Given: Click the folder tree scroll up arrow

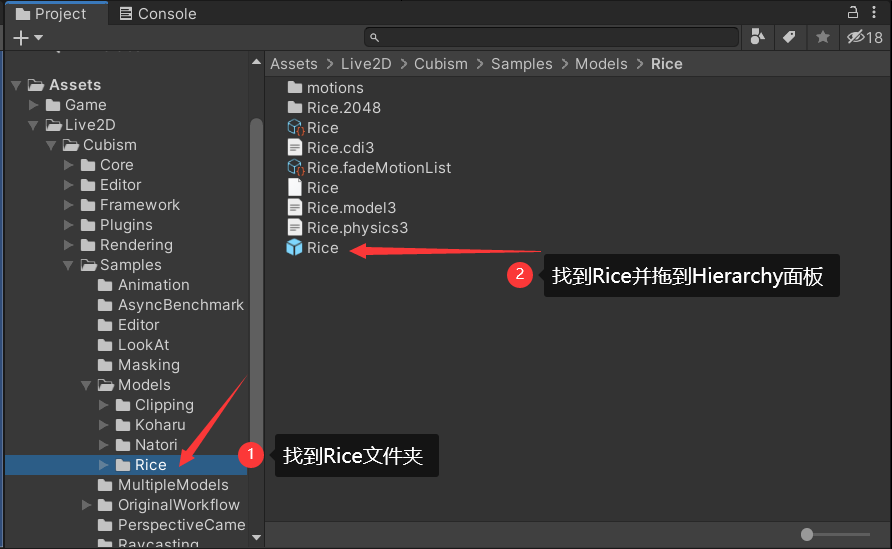Looking at the screenshot, I should point(257,62).
